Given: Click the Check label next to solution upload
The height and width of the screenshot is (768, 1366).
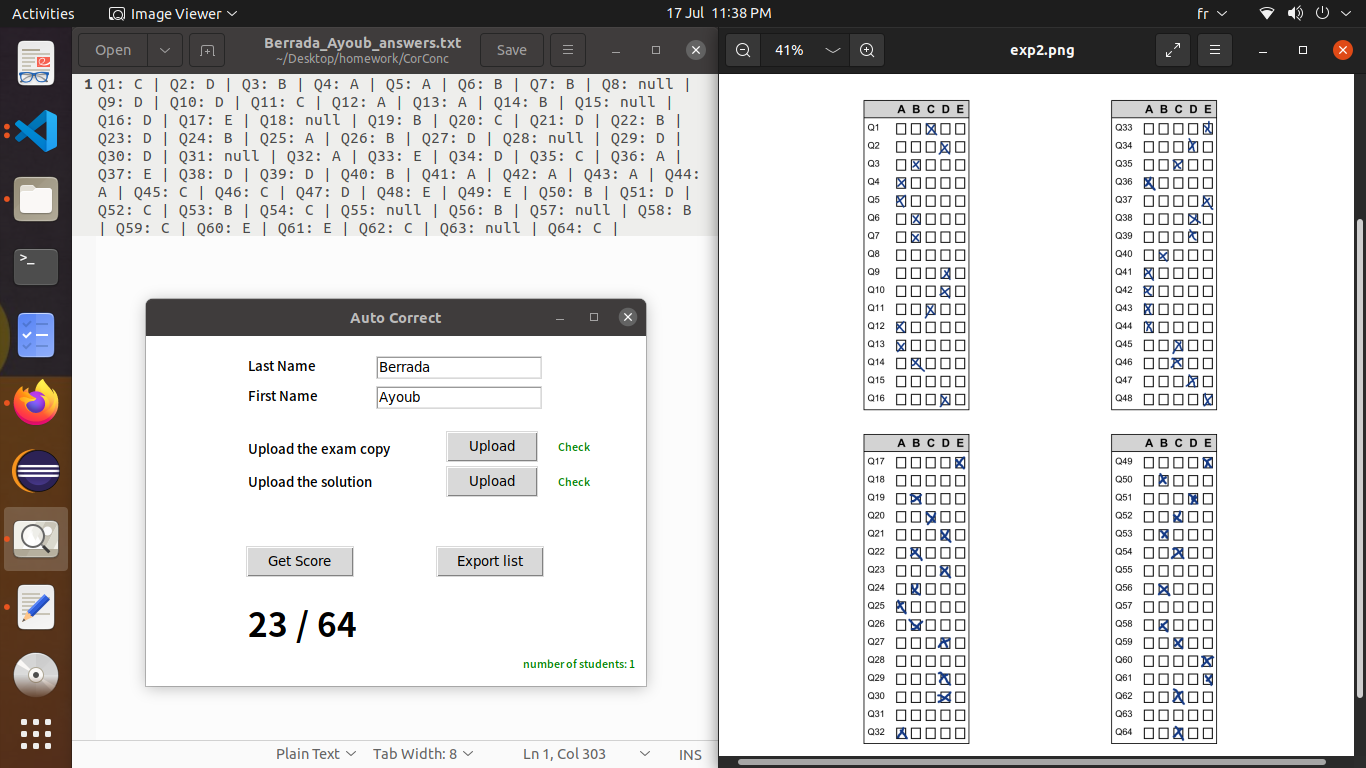Looking at the screenshot, I should coord(574,482).
